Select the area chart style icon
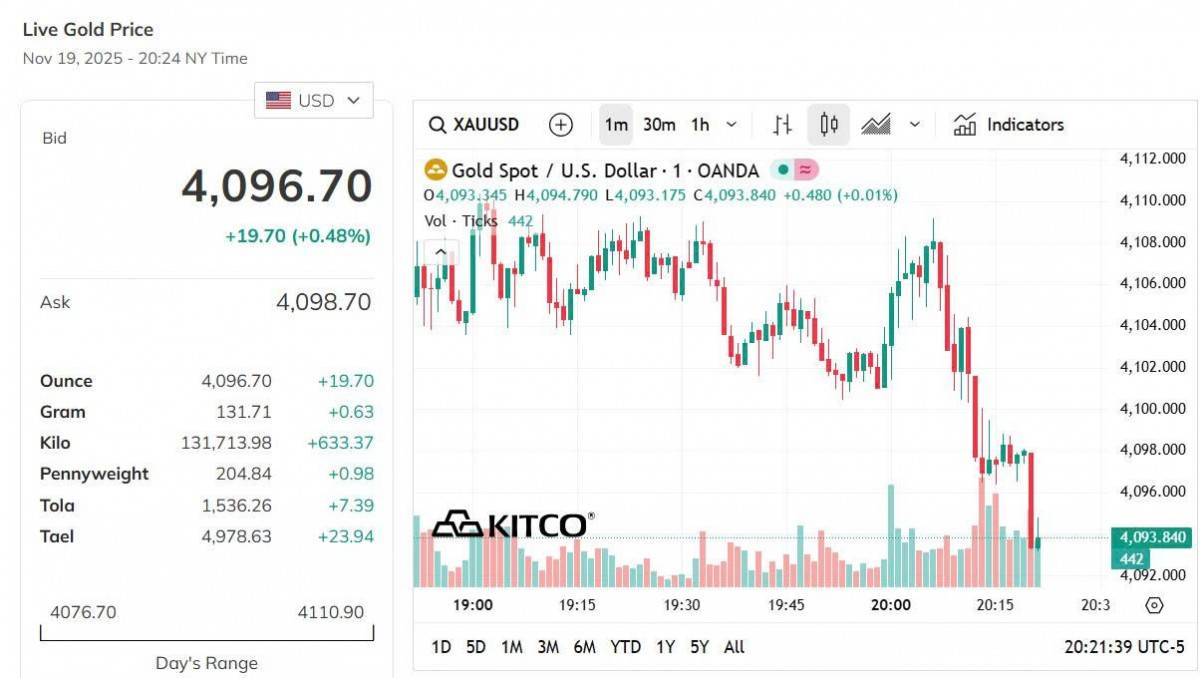The height and width of the screenshot is (678, 1200). [876, 125]
